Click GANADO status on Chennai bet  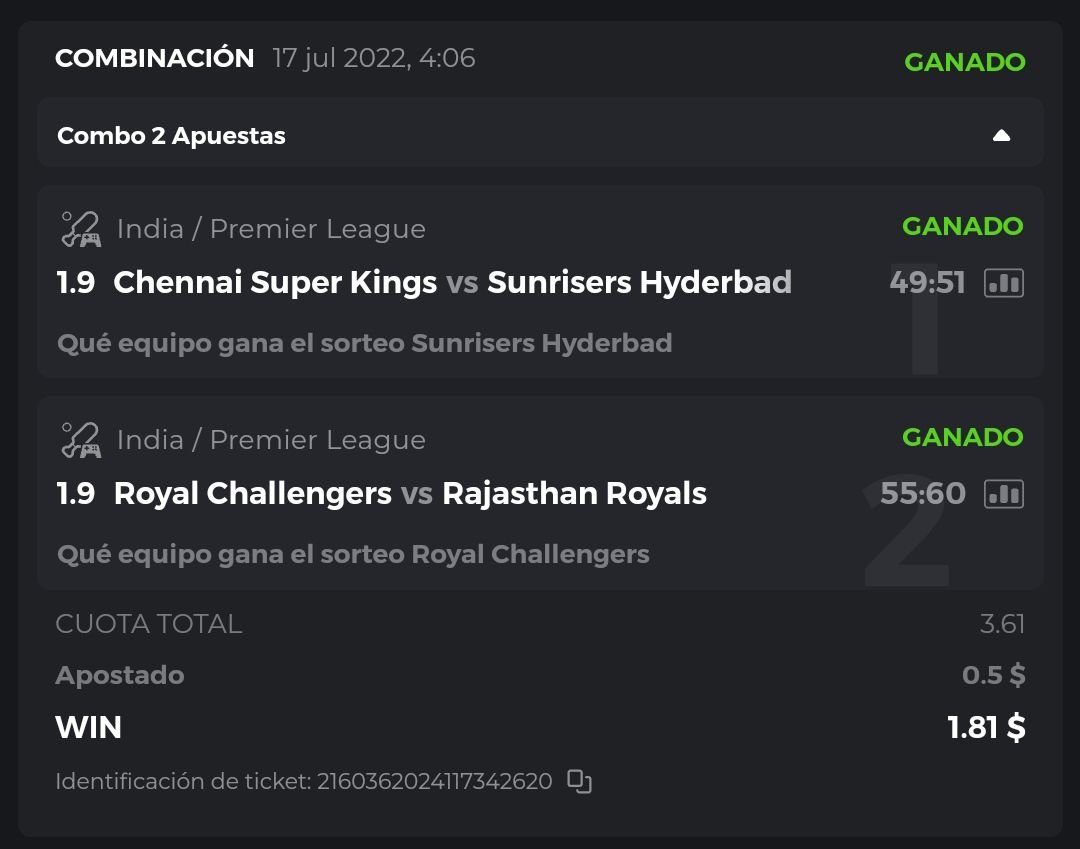click(962, 227)
